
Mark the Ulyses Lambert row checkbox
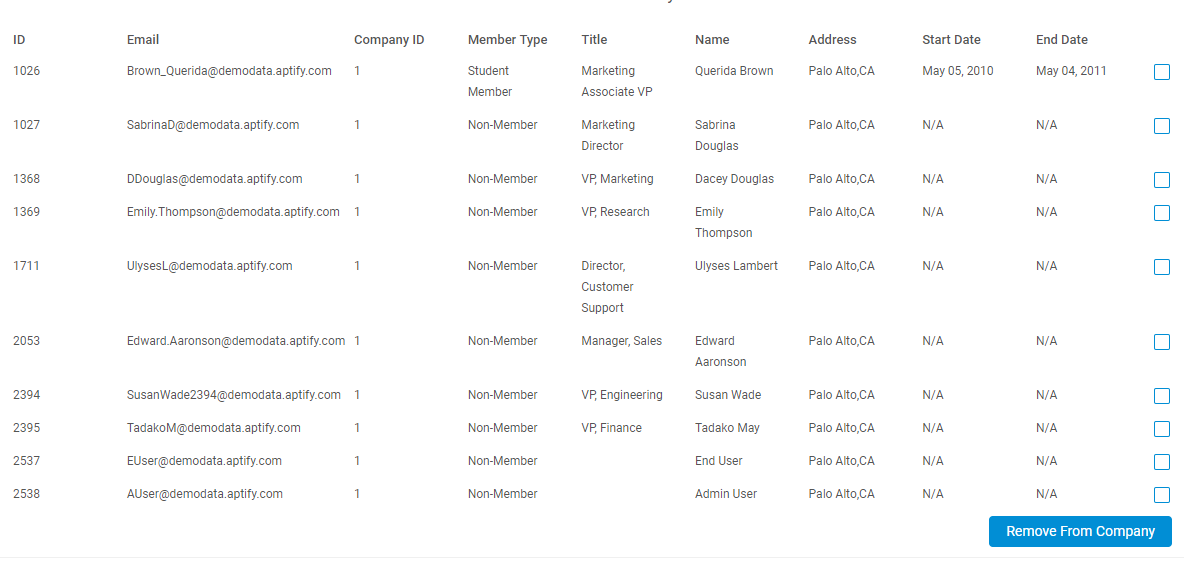pos(1161,267)
